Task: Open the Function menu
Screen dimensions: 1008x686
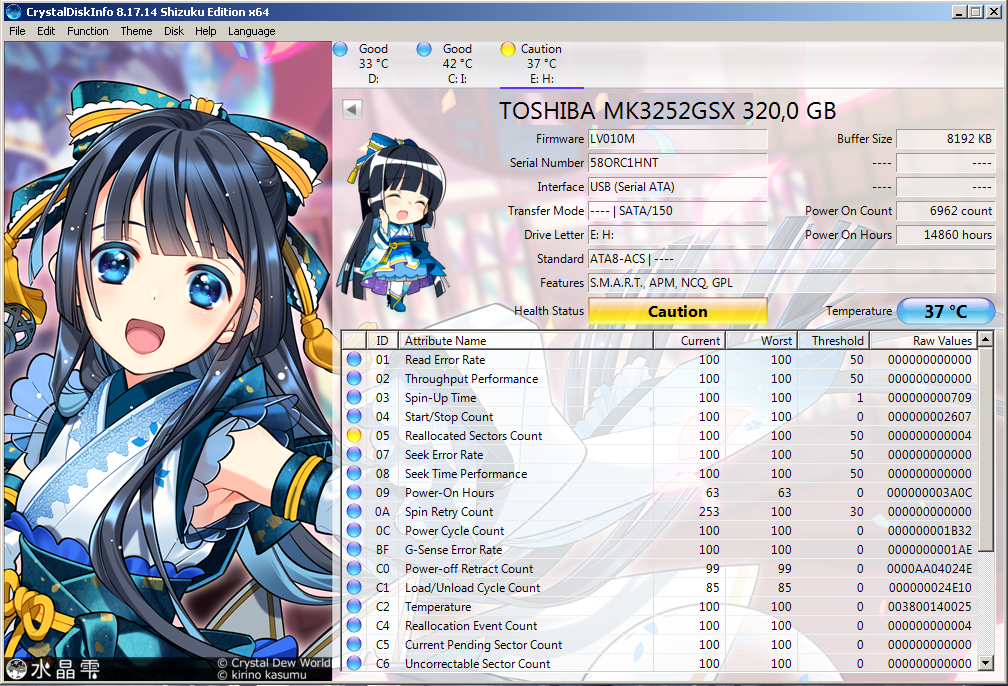Action: click(x=87, y=31)
